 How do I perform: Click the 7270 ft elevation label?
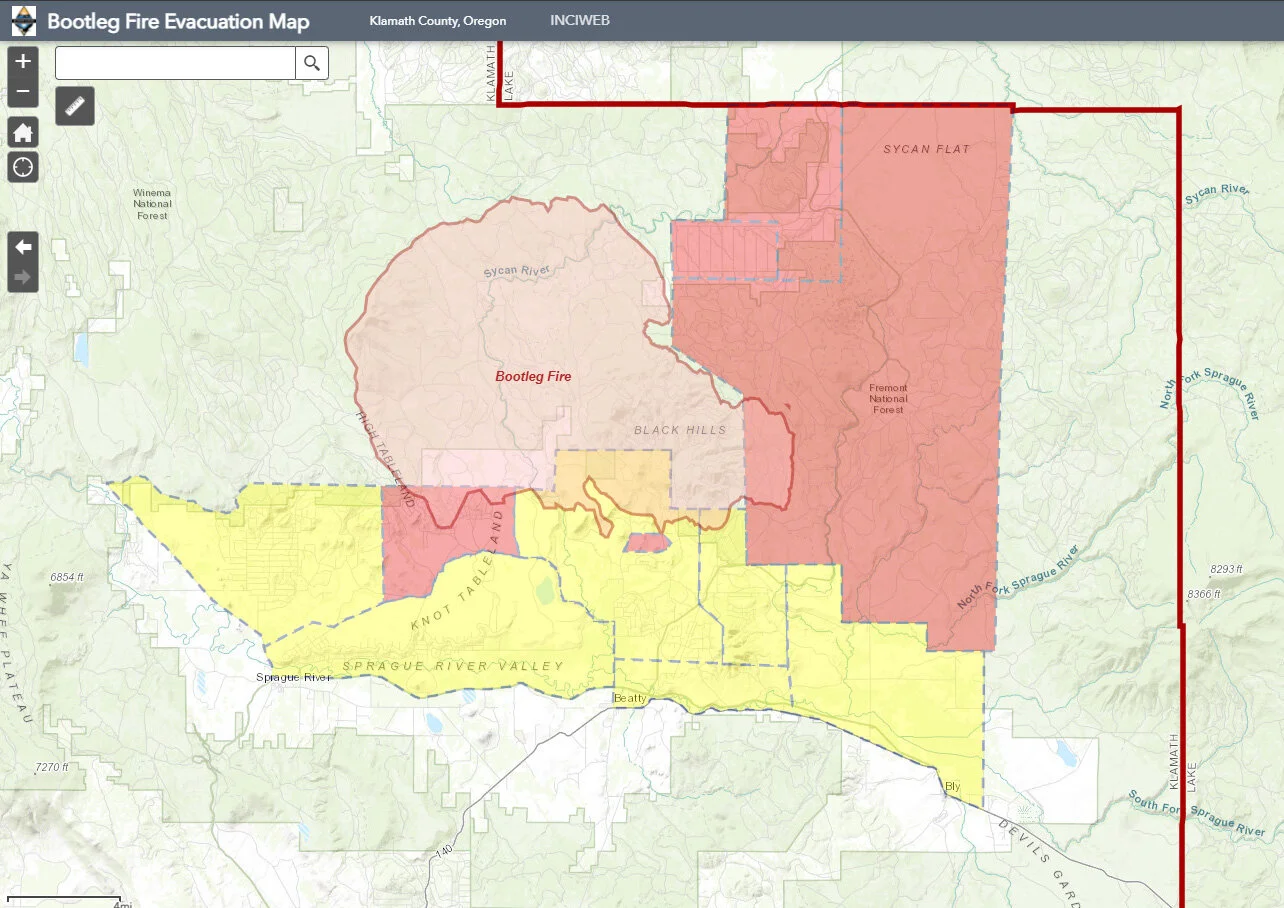click(52, 768)
